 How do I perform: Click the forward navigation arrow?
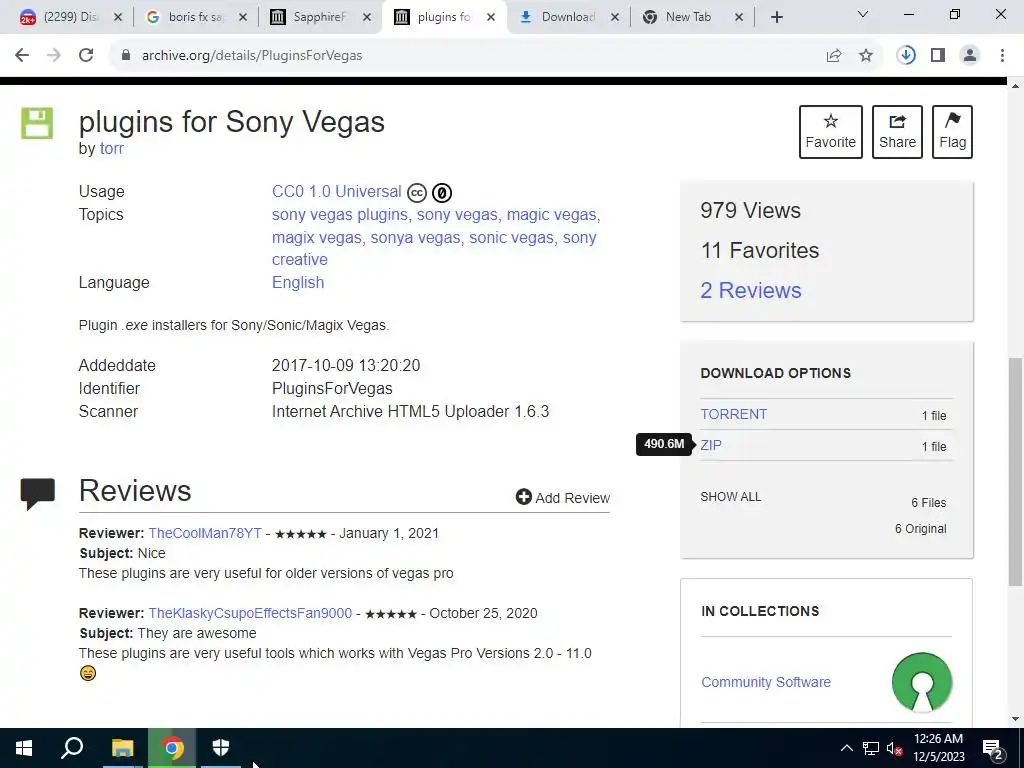[x=54, y=56]
